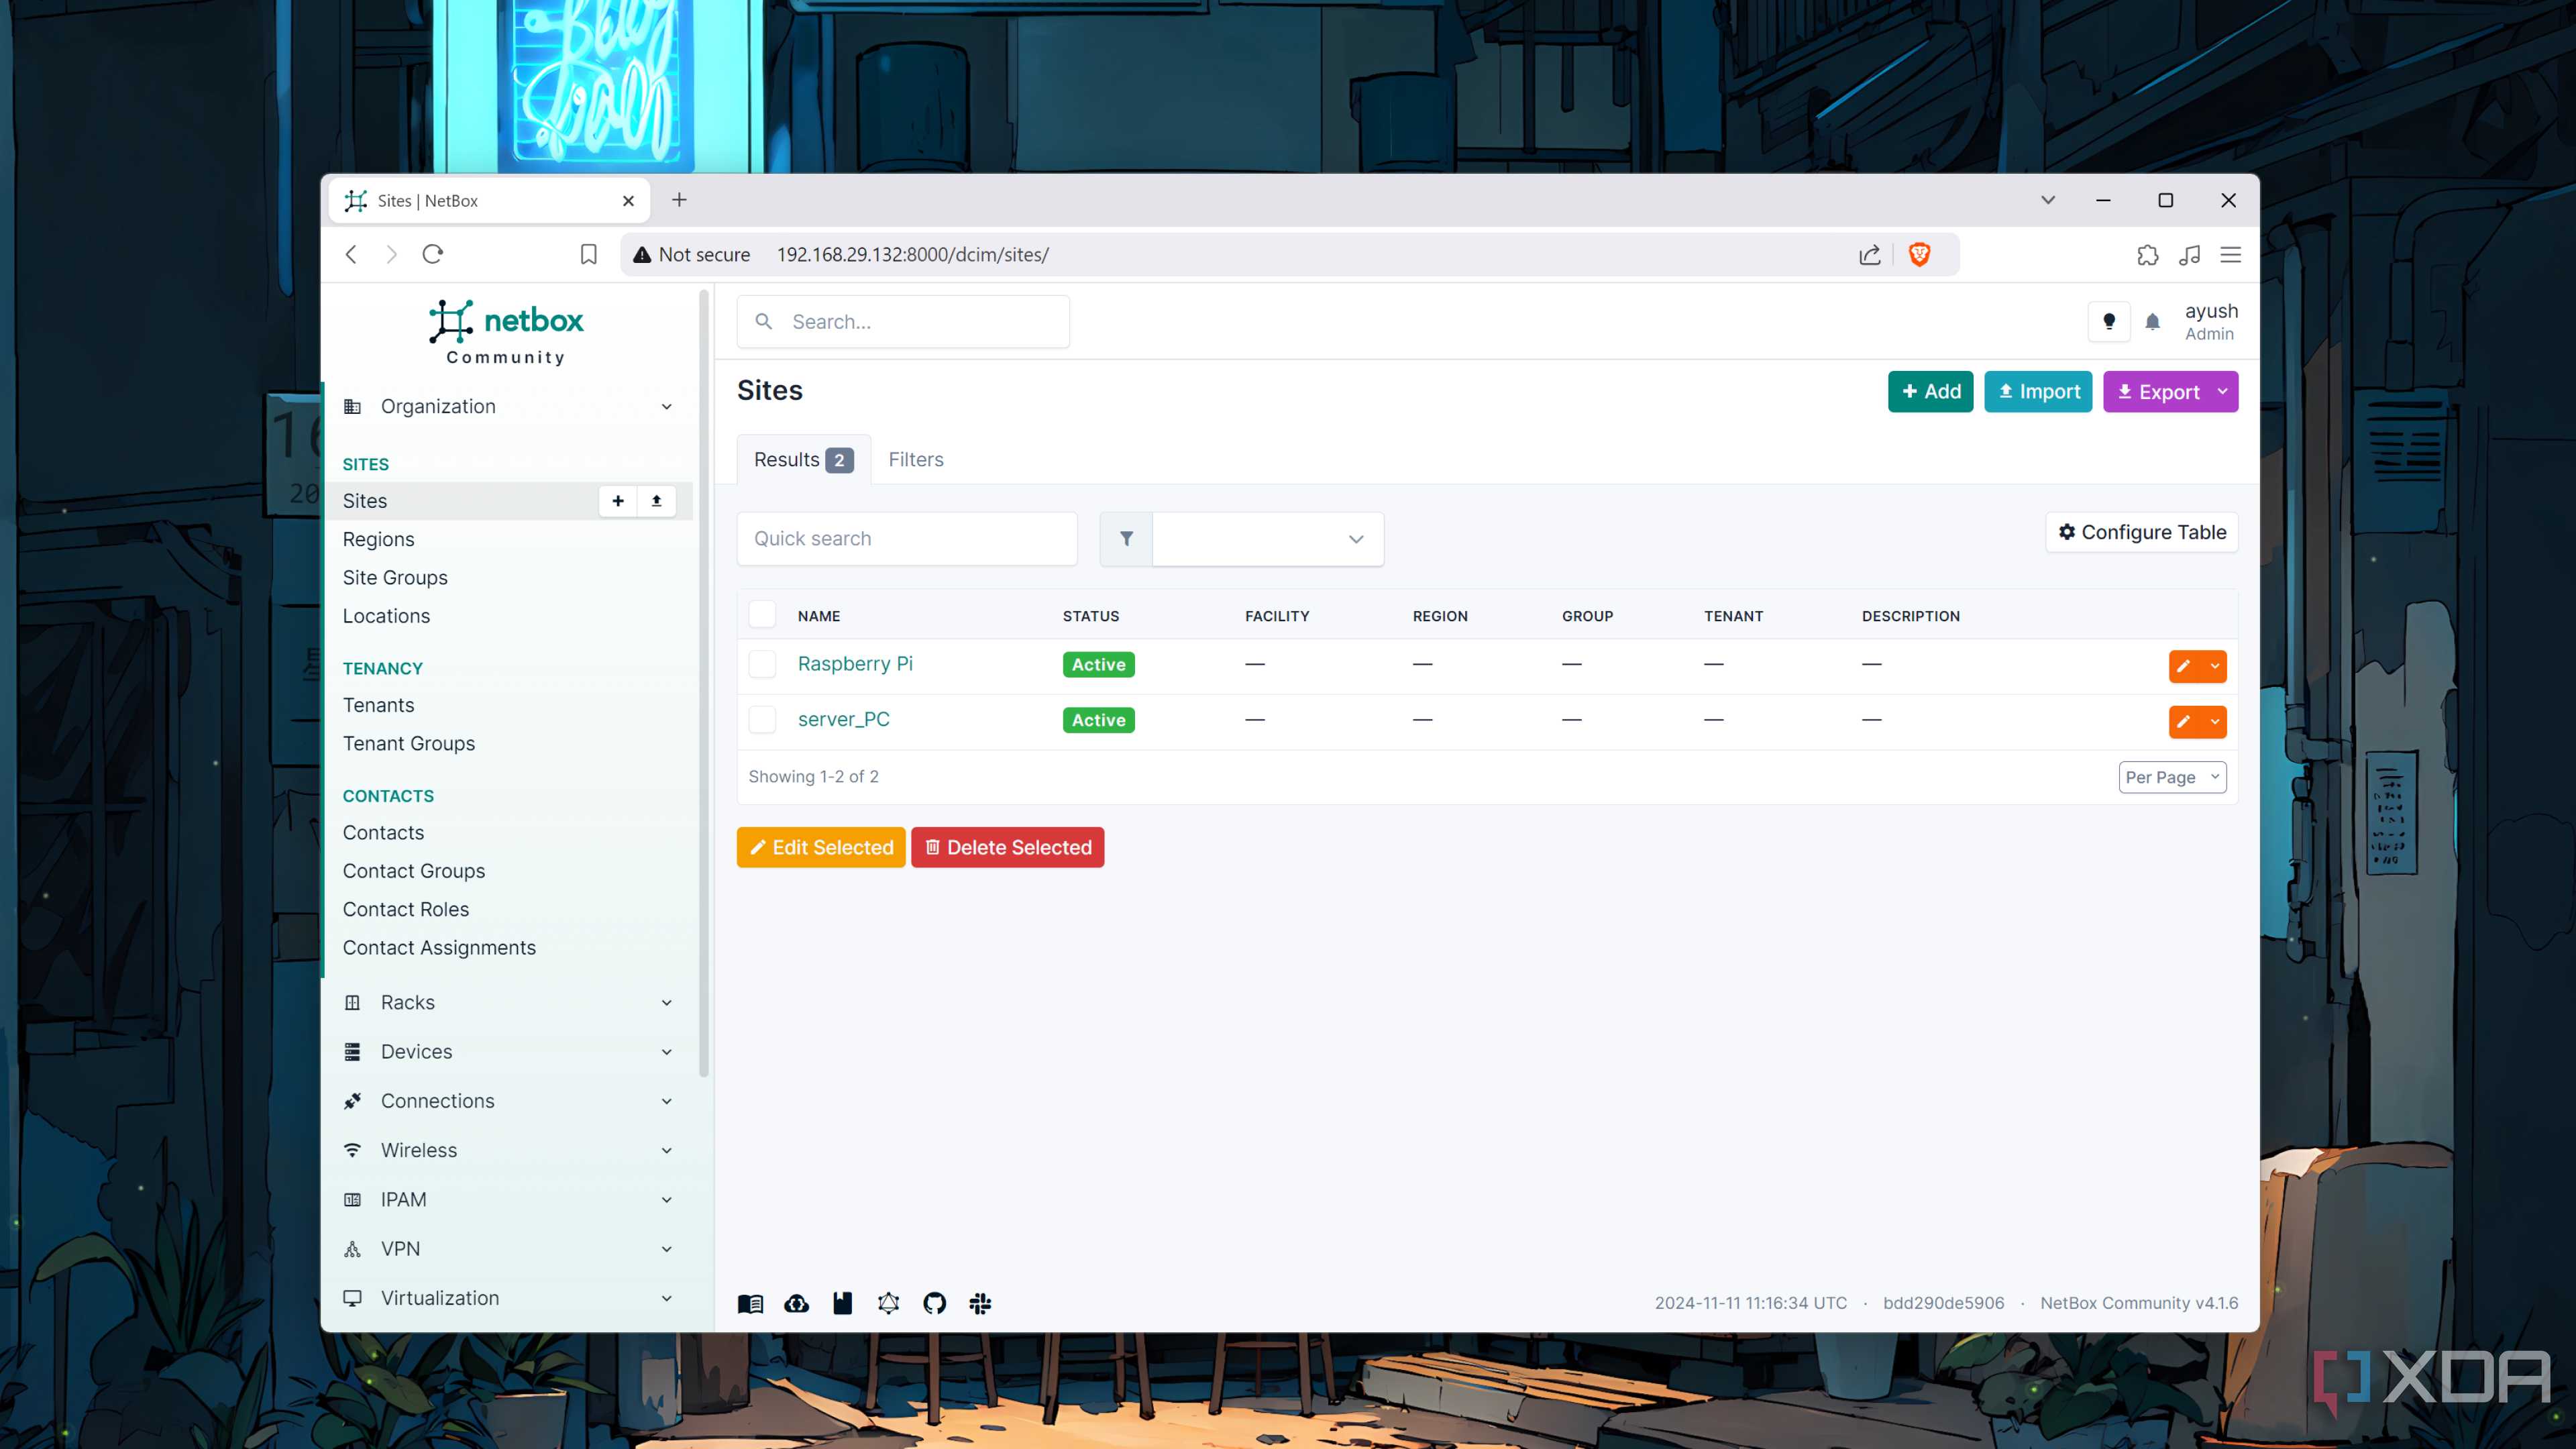Viewport: 2576px width, 1449px height.
Task: Open Regions in the sidebar
Action: 378,539
